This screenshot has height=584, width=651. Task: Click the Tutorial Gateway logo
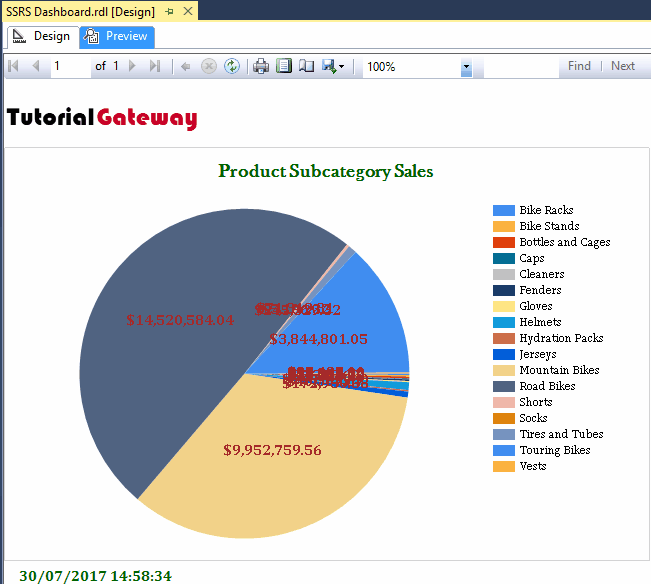(102, 119)
